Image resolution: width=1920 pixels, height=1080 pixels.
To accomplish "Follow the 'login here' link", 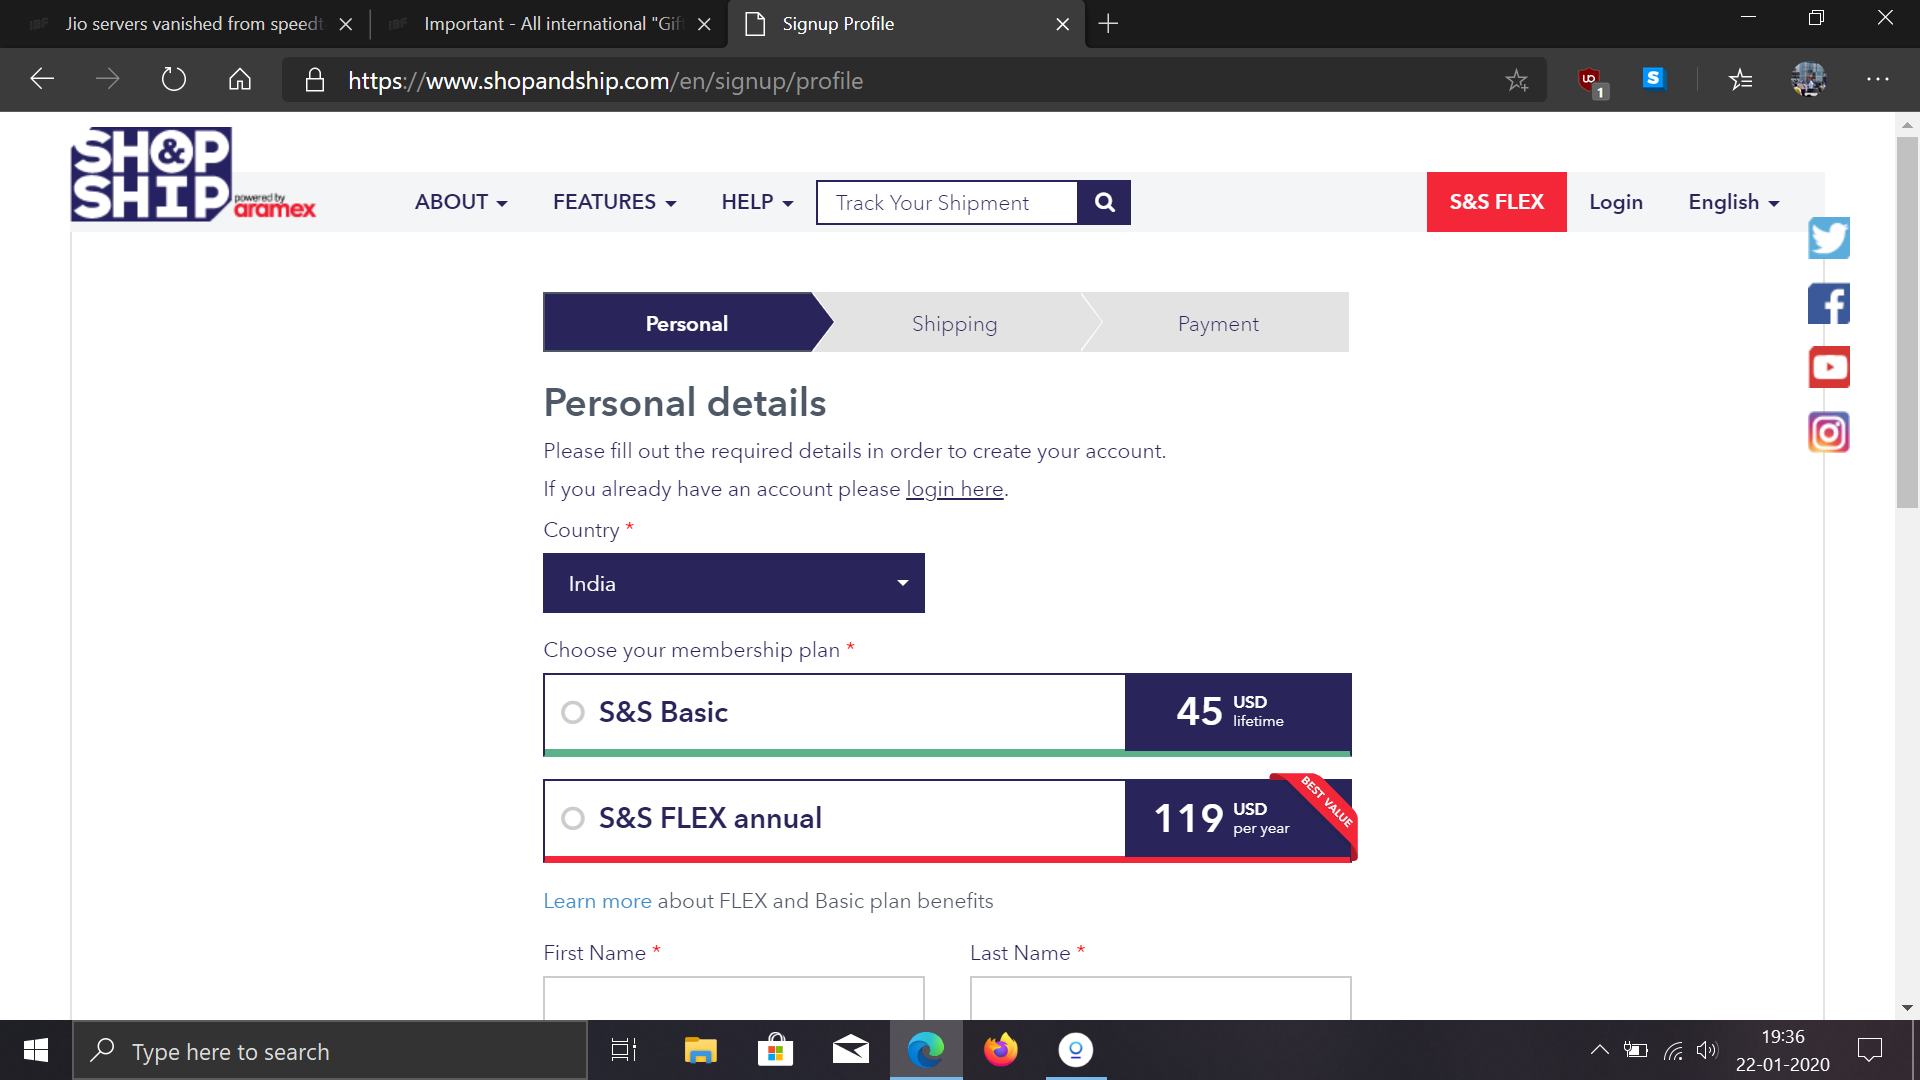I will 954,489.
